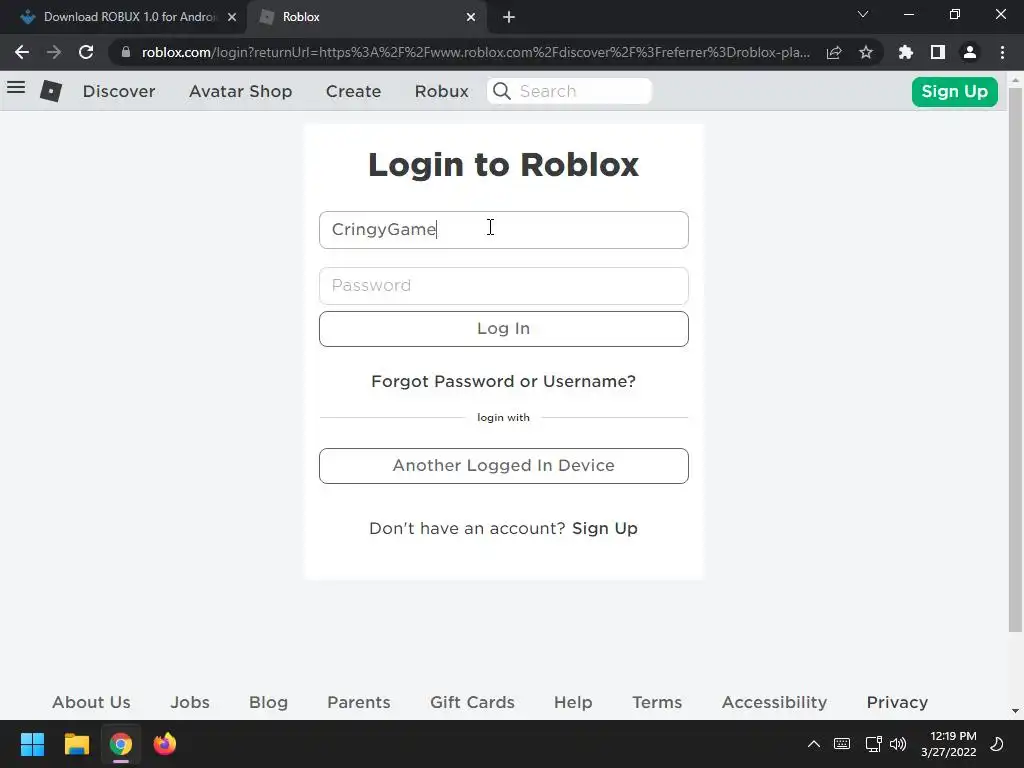Open the hamburger navigation menu

tap(16, 88)
